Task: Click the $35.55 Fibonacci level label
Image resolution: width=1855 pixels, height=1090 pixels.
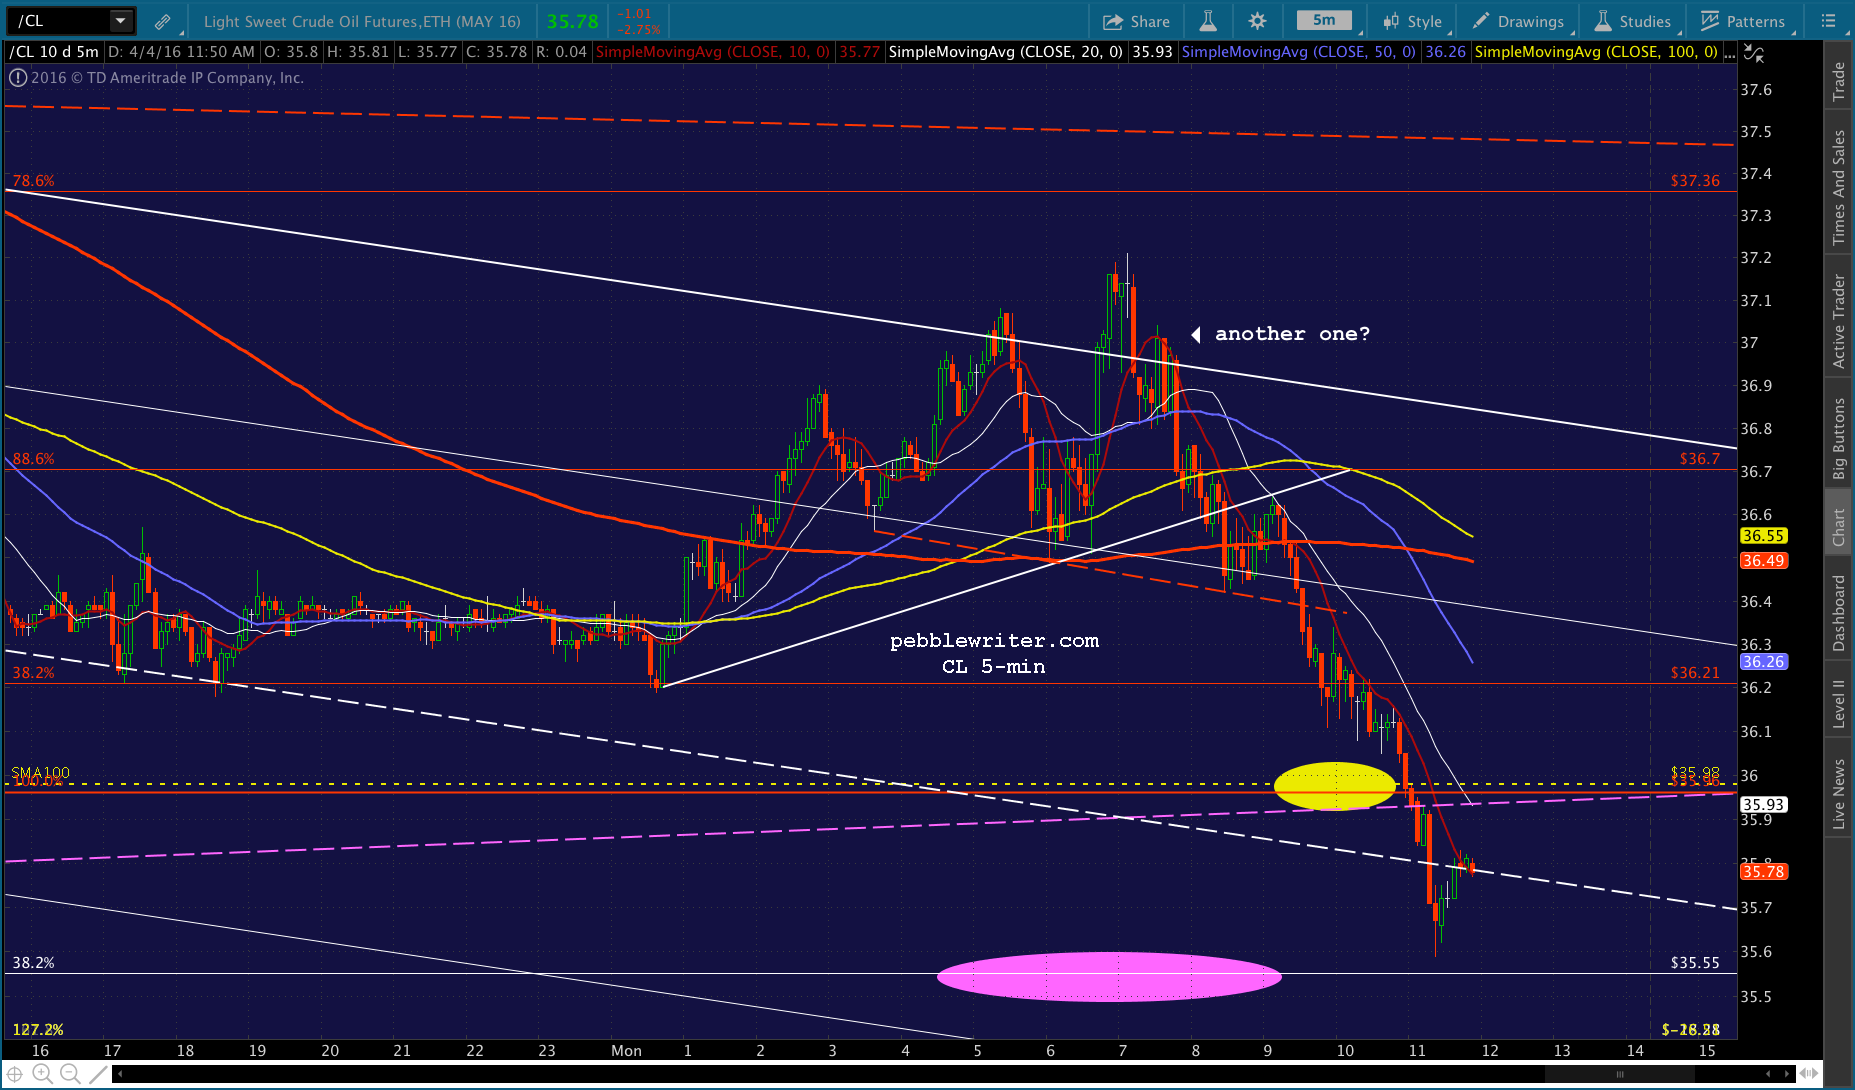Action: (1695, 963)
